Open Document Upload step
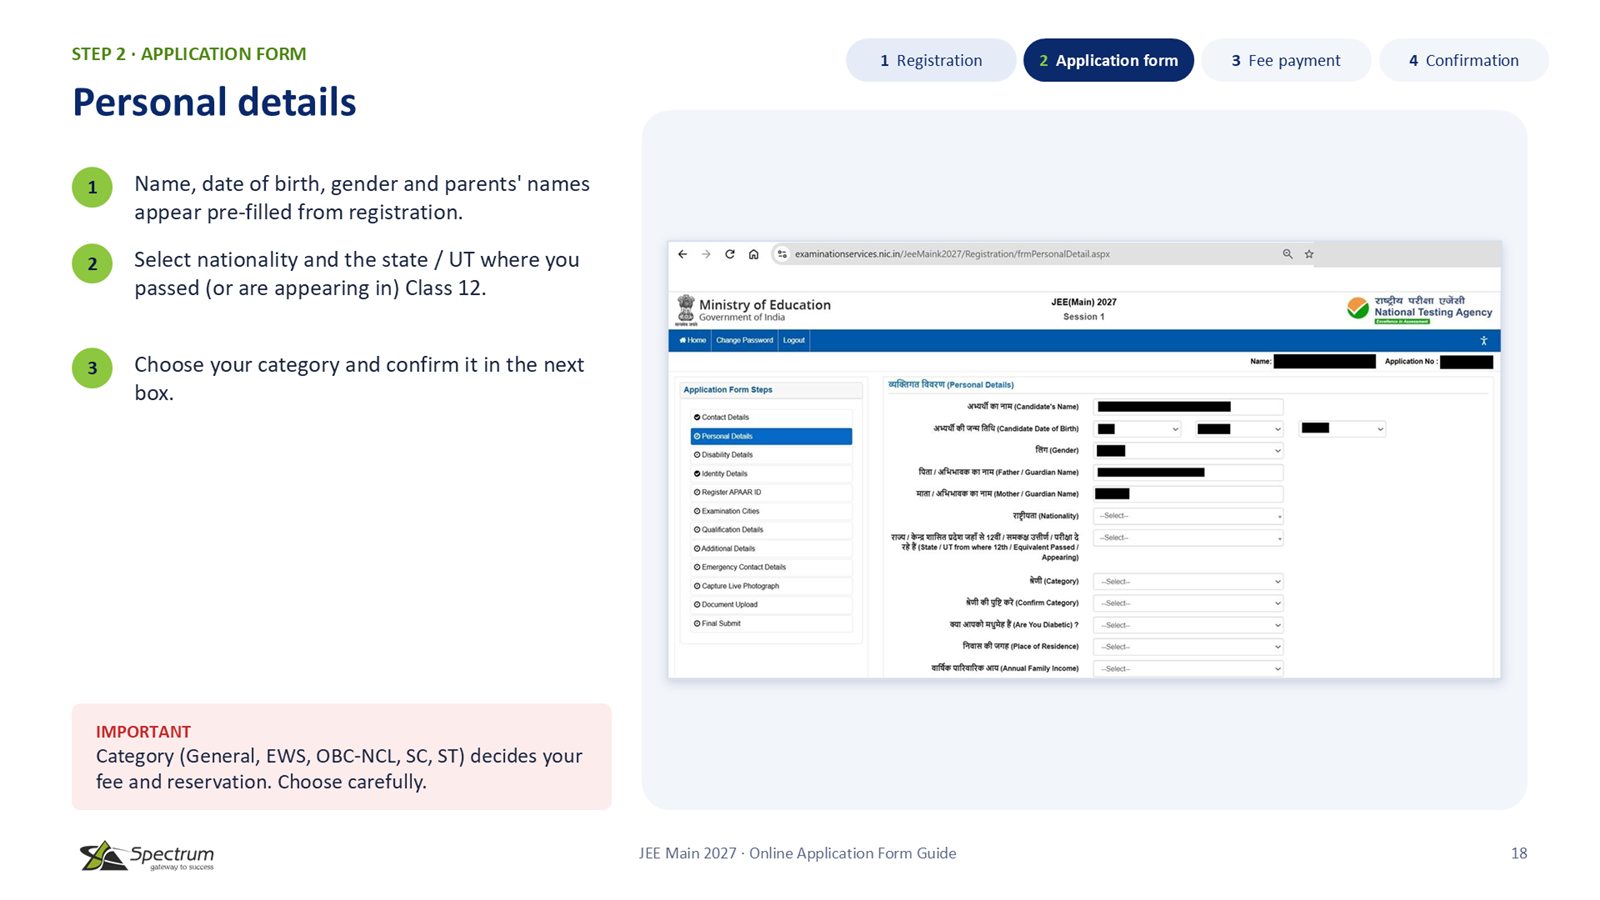This screenshot has height=900, width=1600. [x=771, y=604]
